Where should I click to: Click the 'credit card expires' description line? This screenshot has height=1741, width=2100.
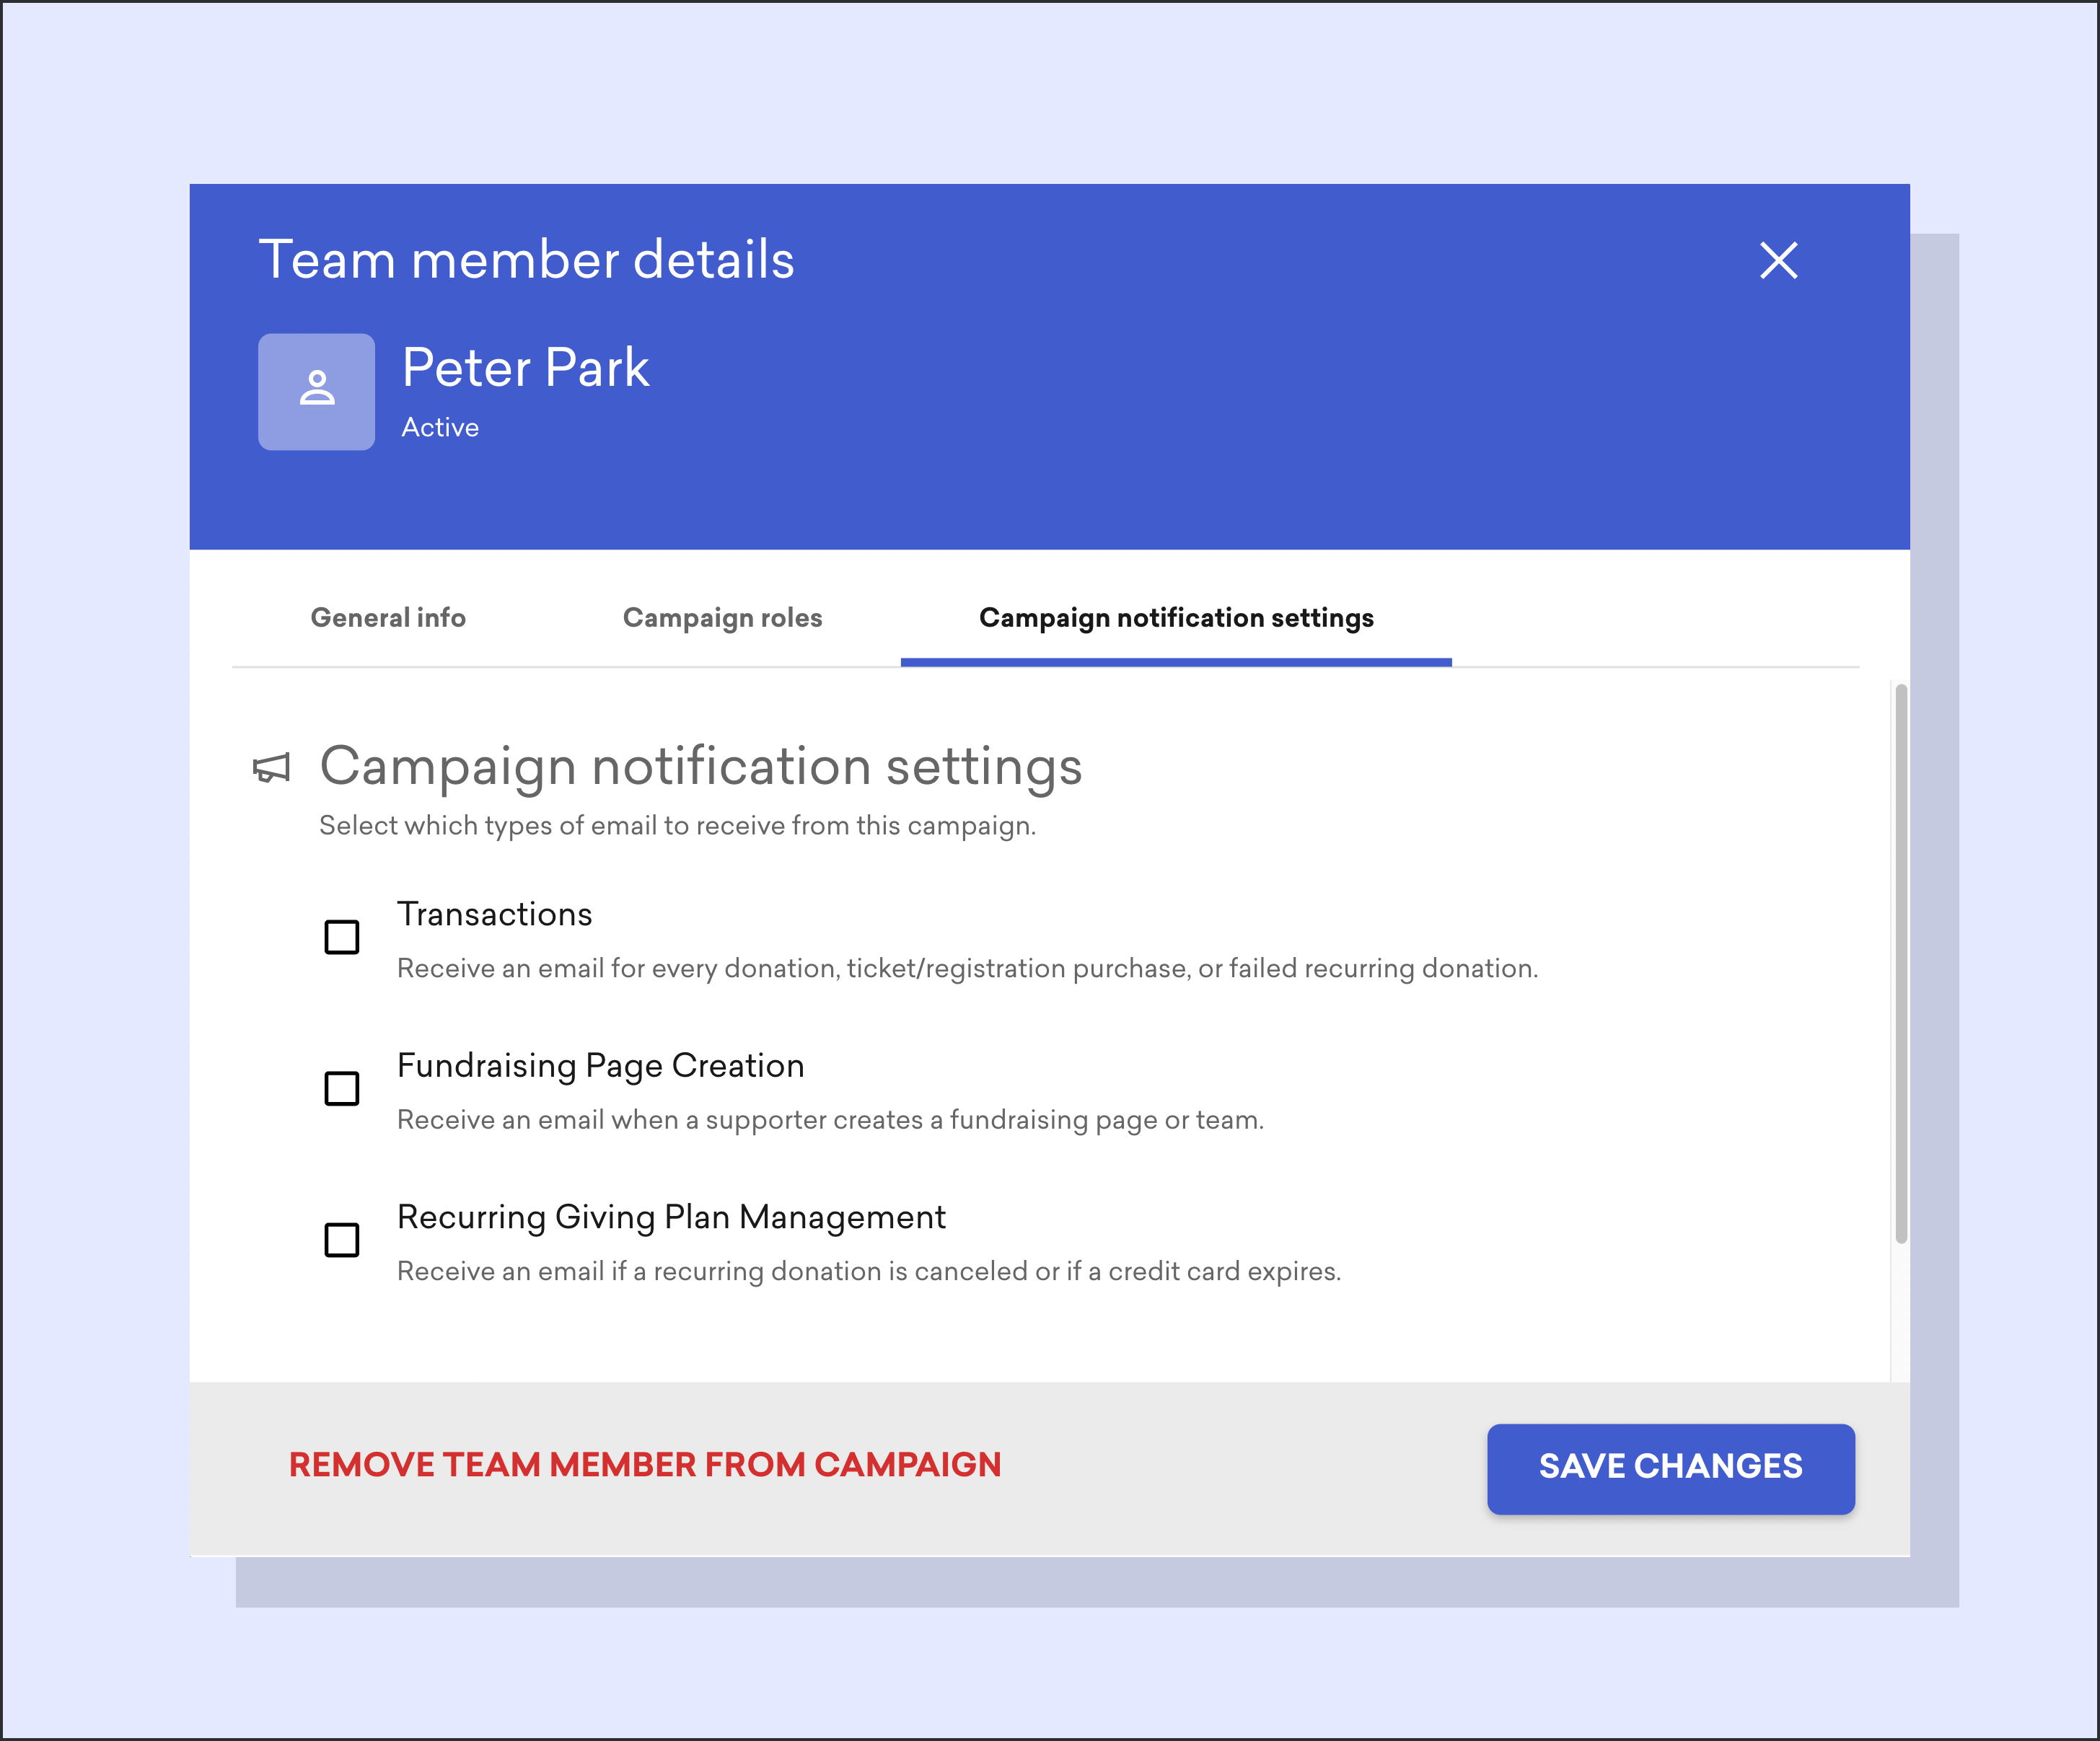(869, 1272)
